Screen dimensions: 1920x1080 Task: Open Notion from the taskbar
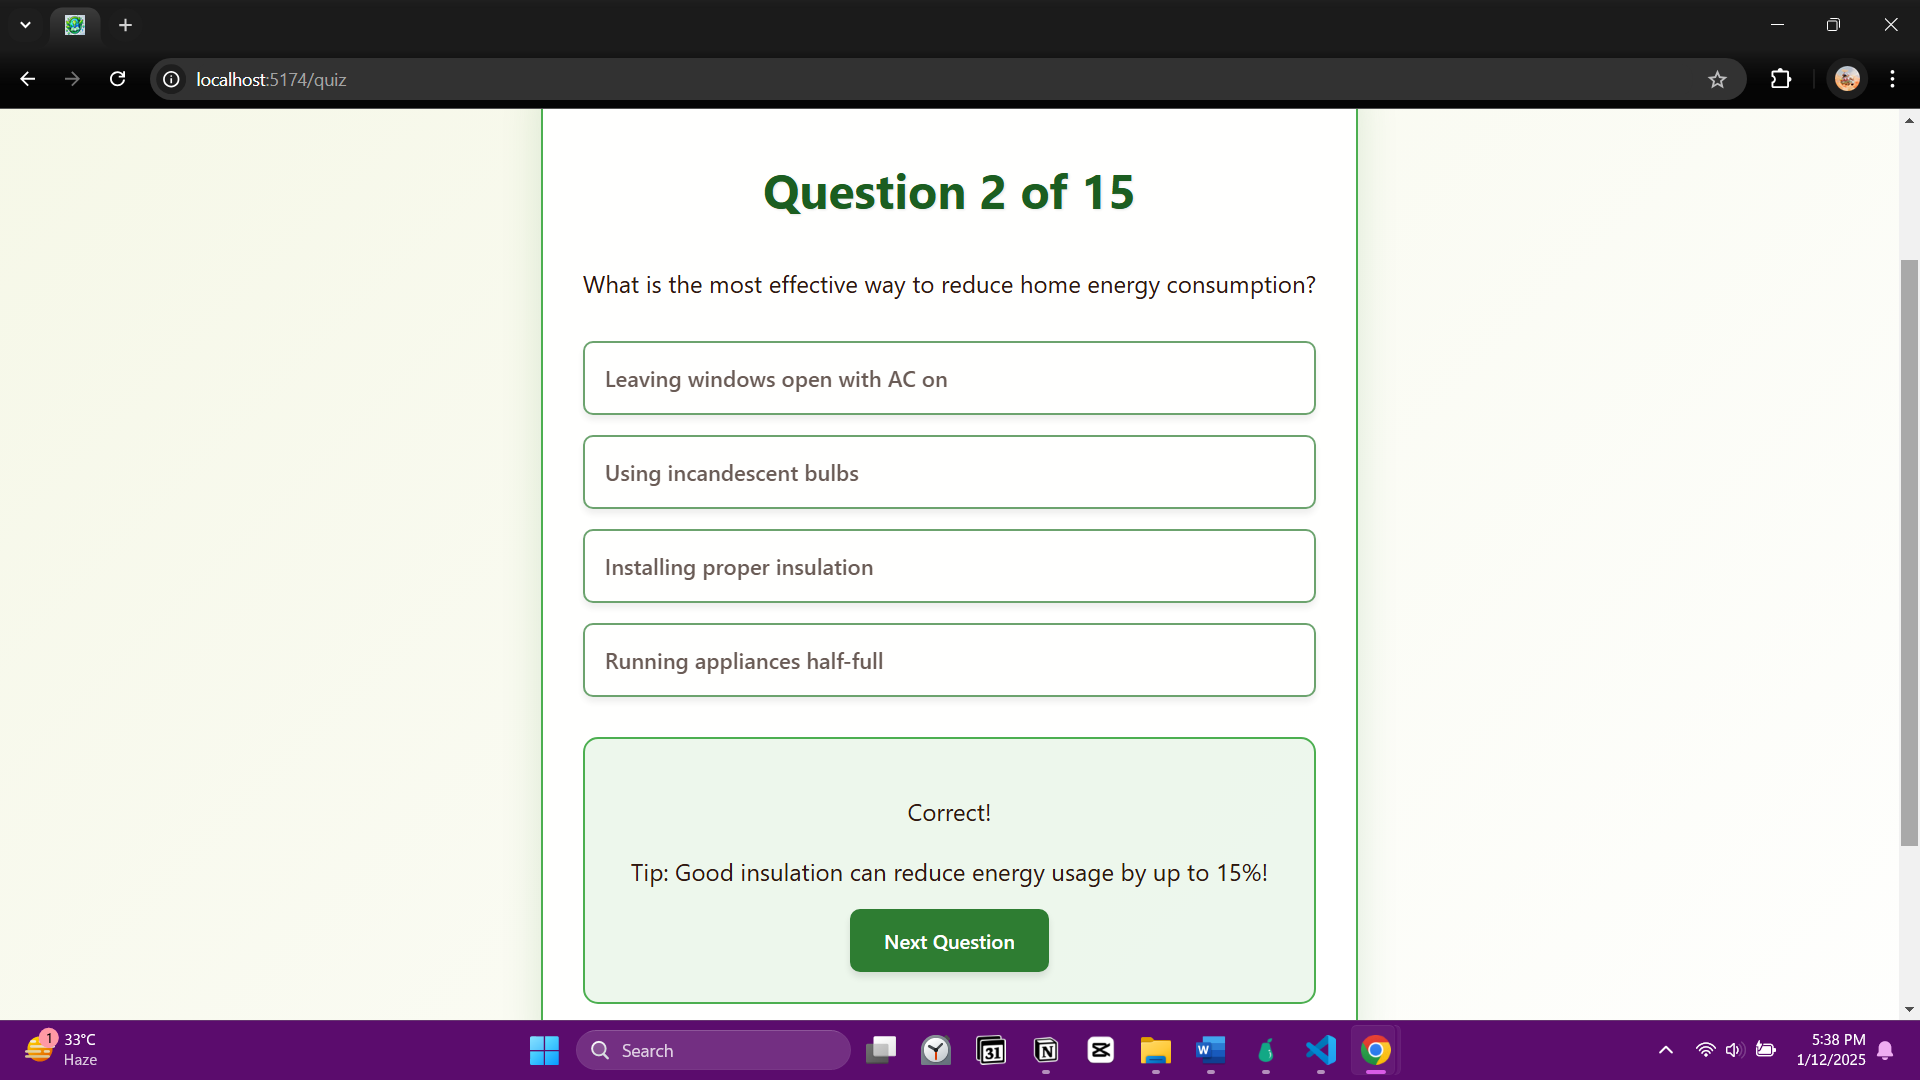1046,1050
